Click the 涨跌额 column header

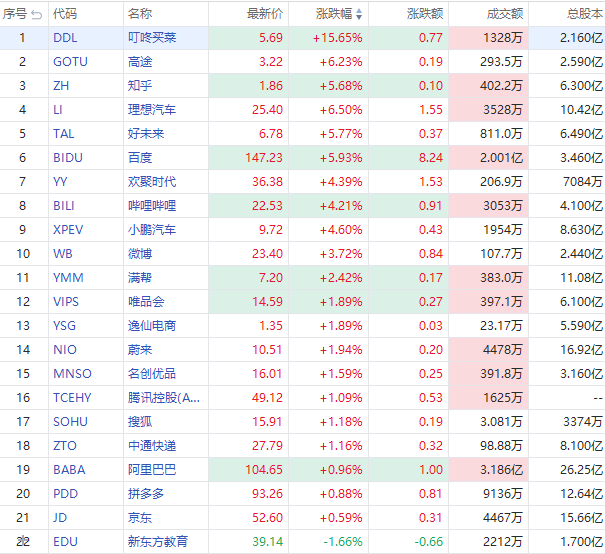coord(426,14)
